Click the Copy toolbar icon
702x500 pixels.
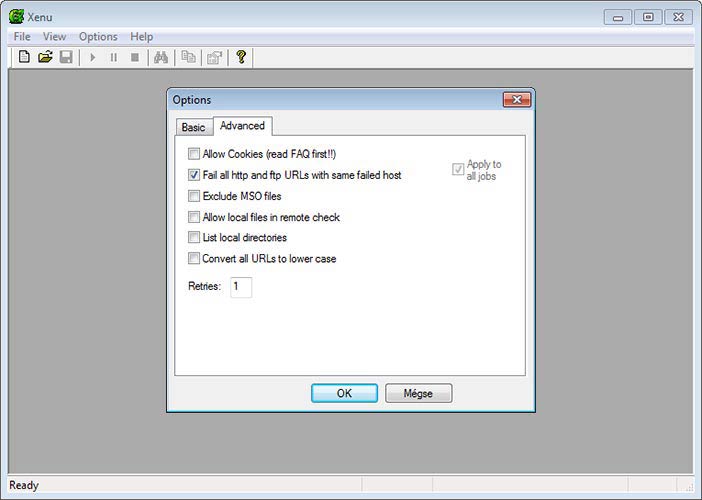pos(188,58)
